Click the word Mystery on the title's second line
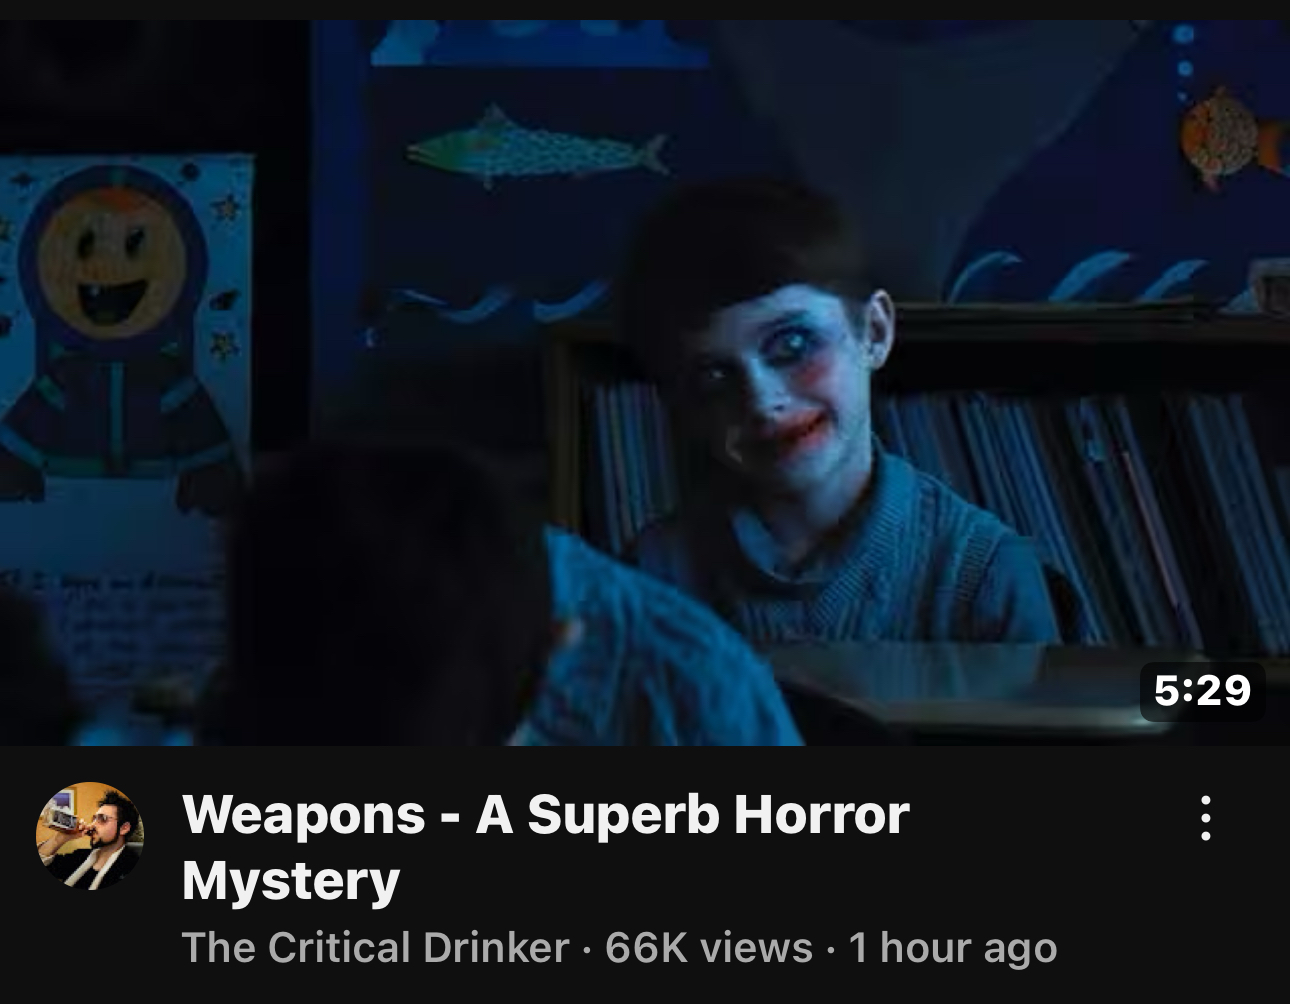1290x1004 pixels. (291, 882)
